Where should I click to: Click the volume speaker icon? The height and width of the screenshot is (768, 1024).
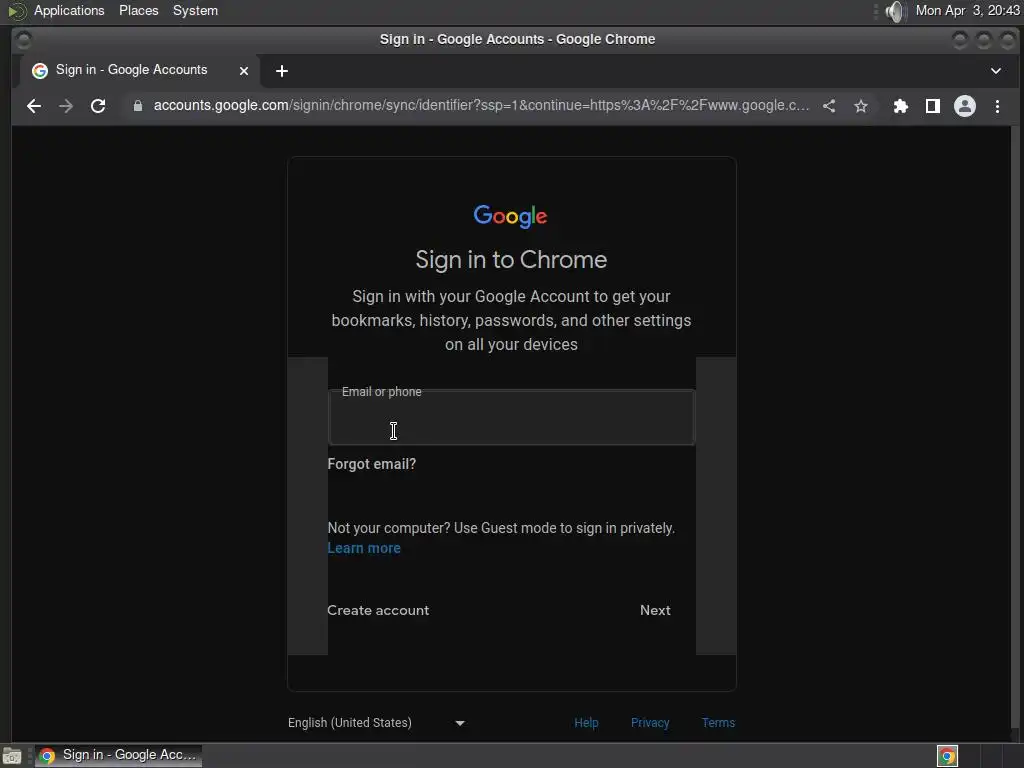[x=896, y=11]
